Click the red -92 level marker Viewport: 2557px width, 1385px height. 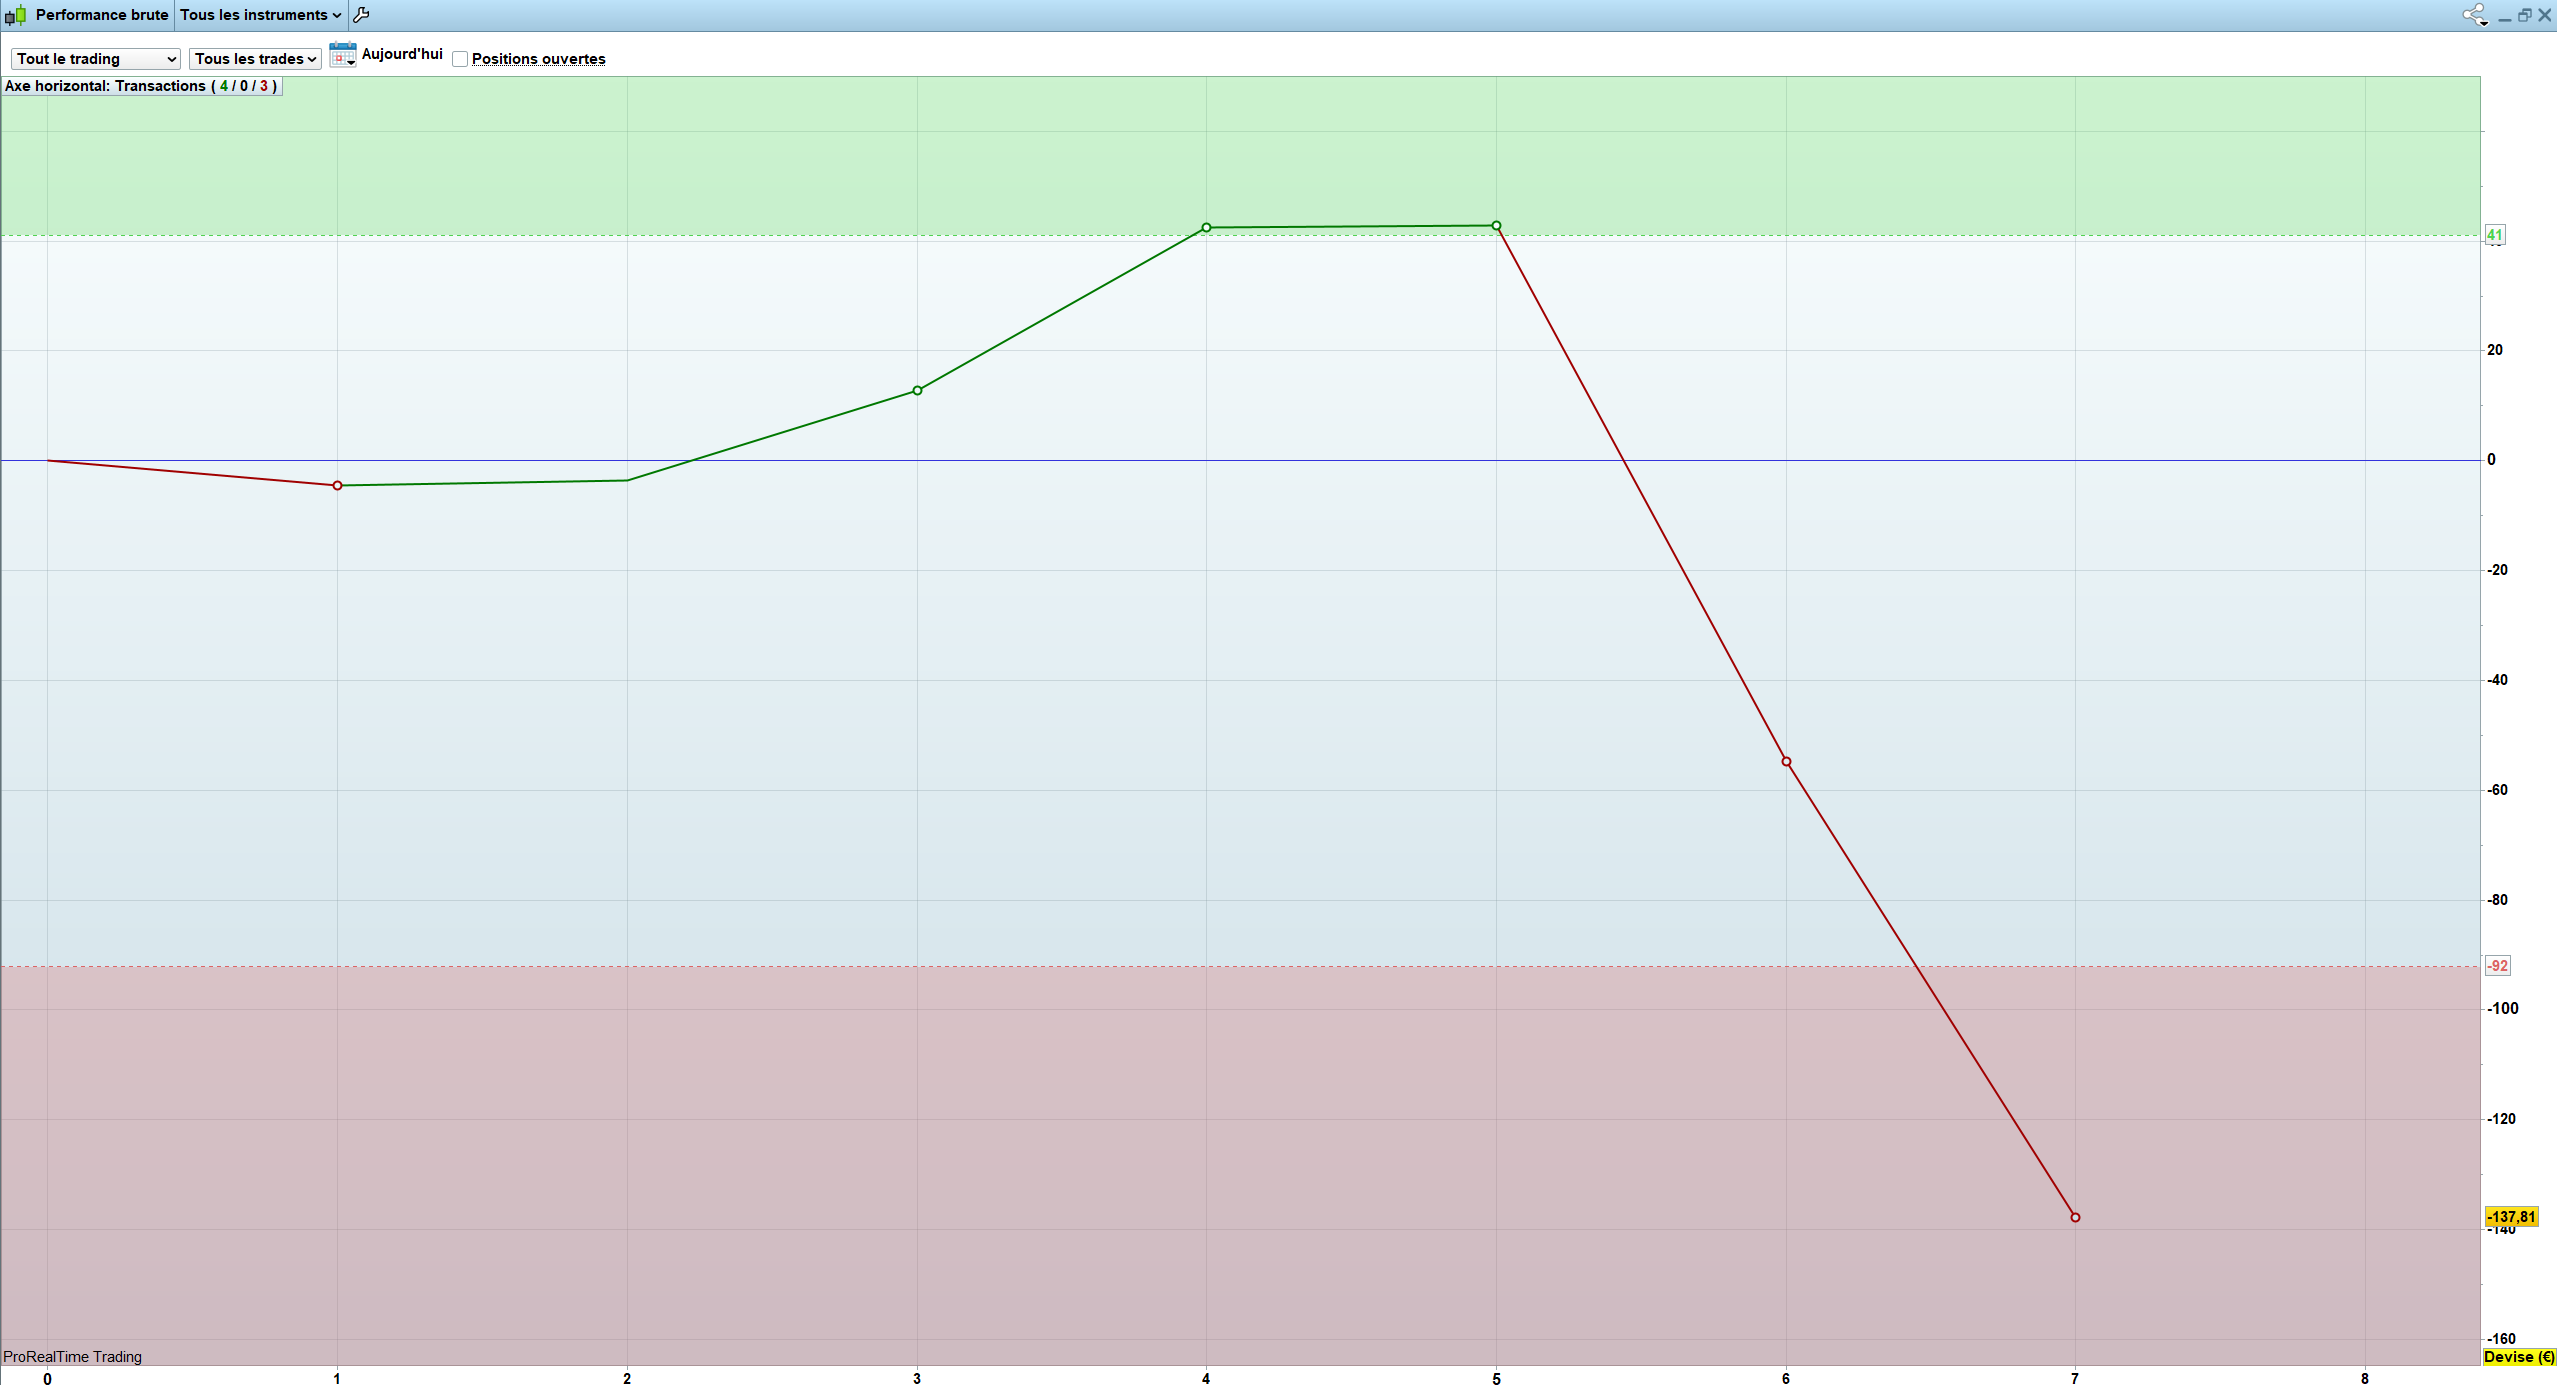coord(2497,966)
